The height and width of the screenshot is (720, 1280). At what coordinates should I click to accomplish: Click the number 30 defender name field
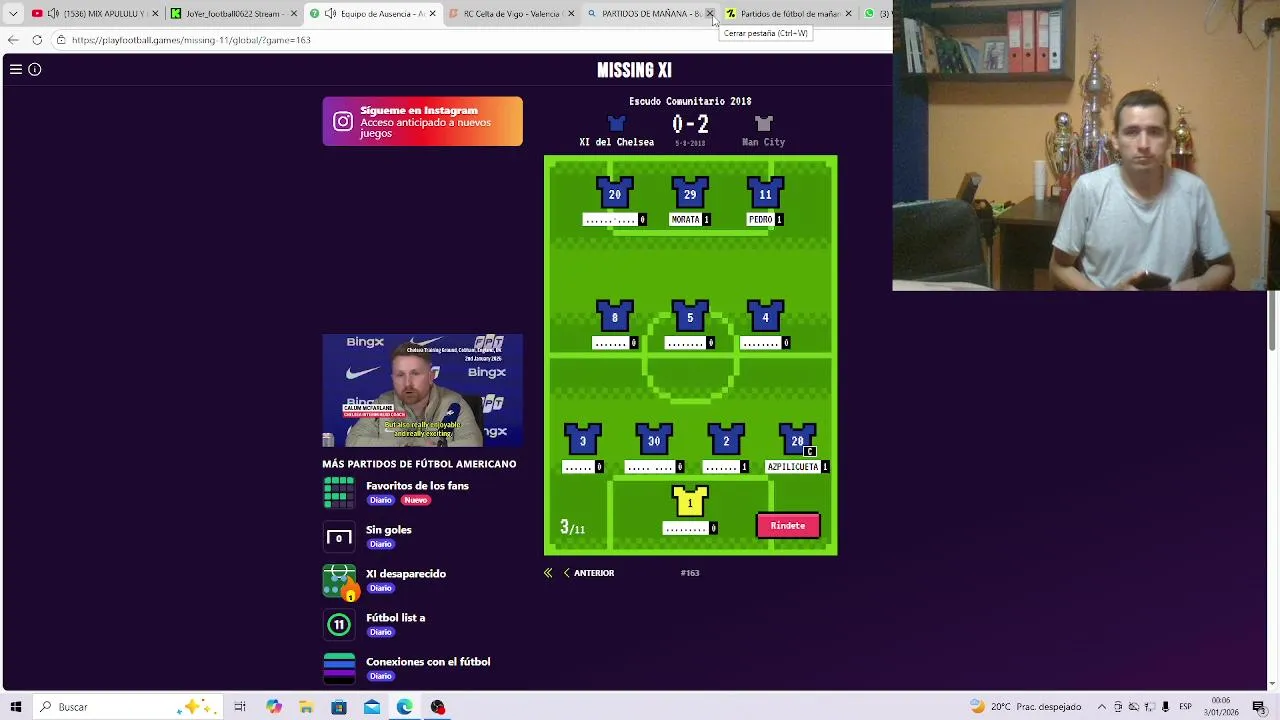649,467
